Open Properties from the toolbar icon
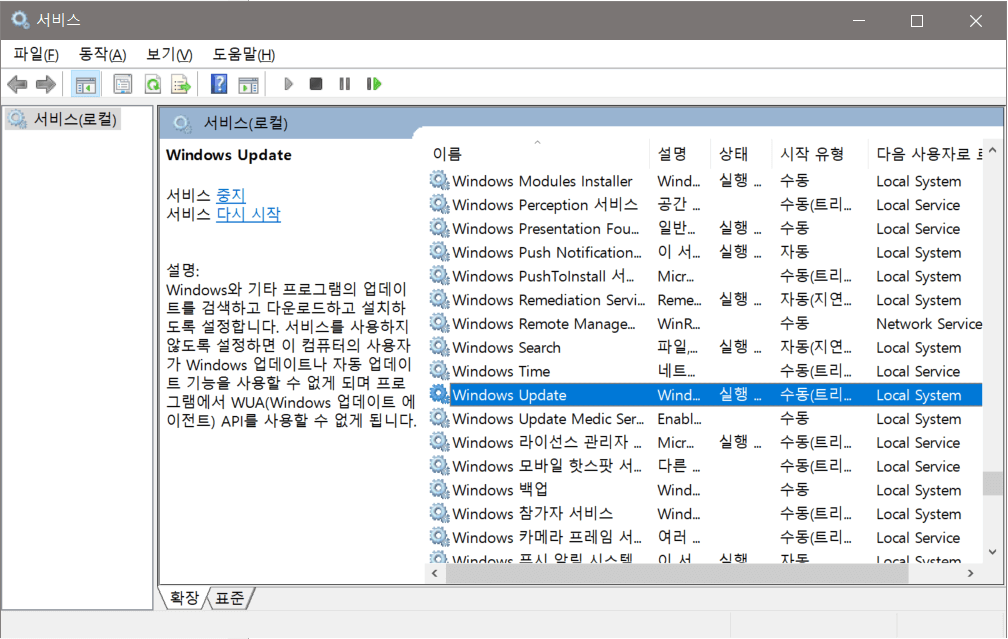 pyautogui.click(x=123, y=84)
